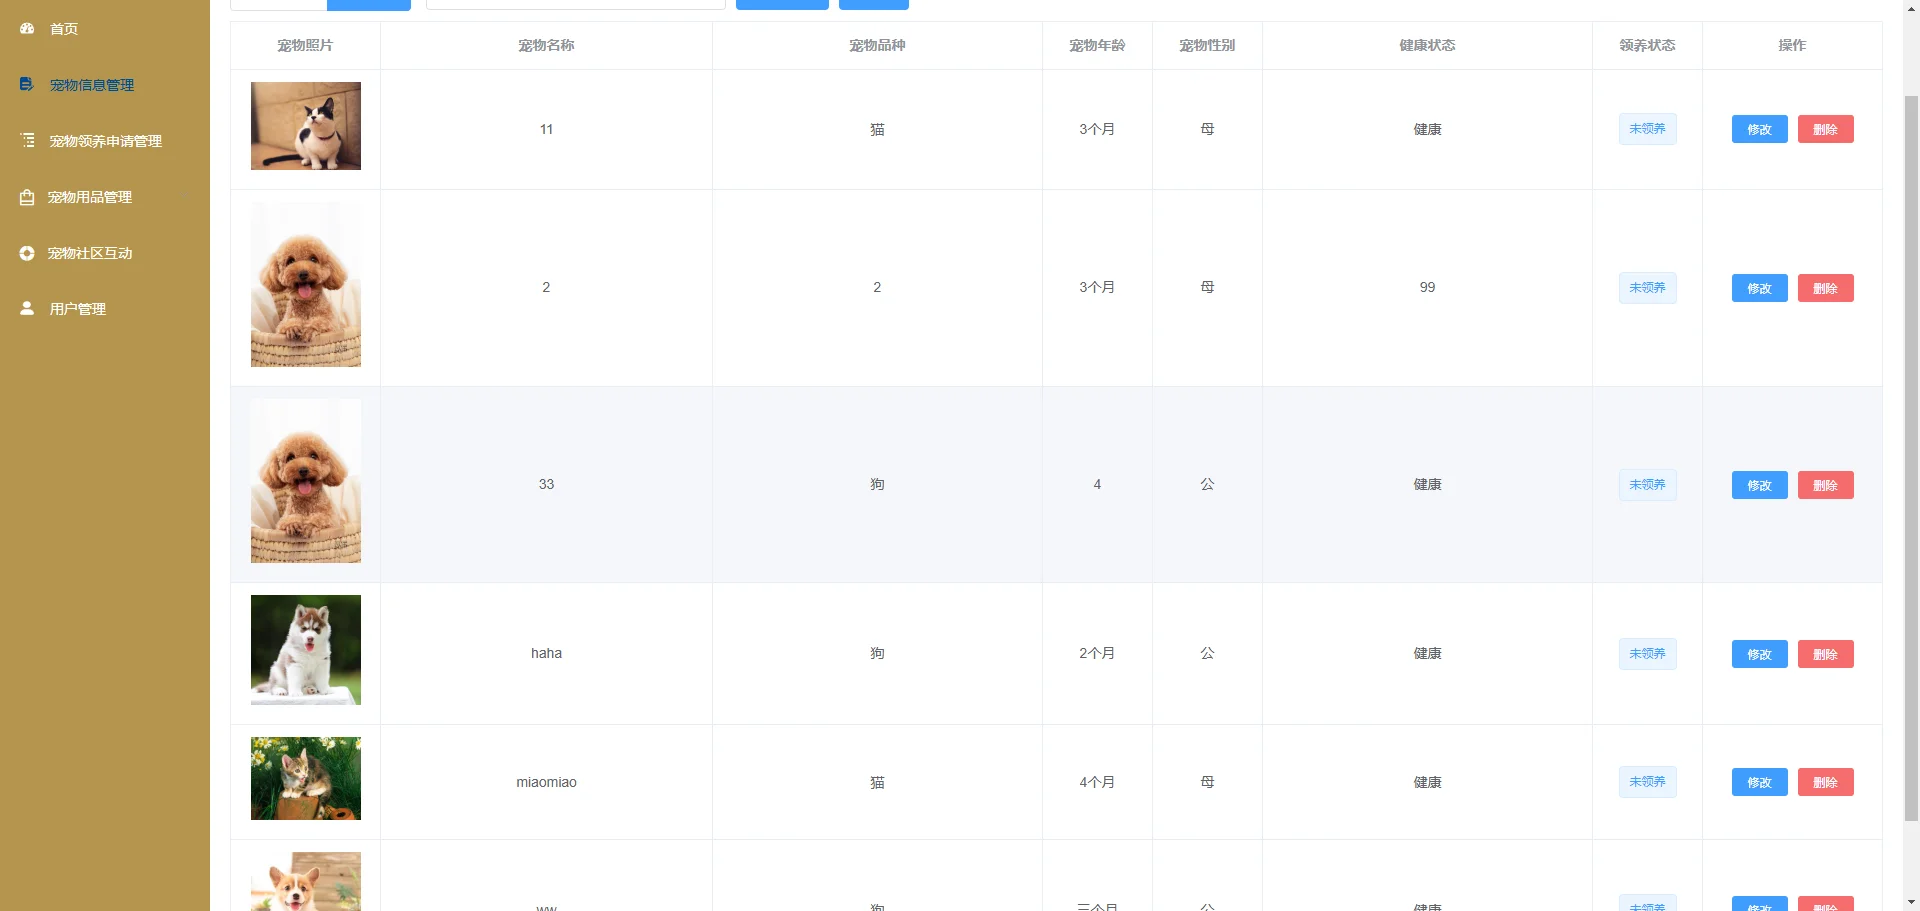Viewport: 1920px width, 911px height.
Task: Click 删除 for the pet miaomiao
Action: point(1826,782)
